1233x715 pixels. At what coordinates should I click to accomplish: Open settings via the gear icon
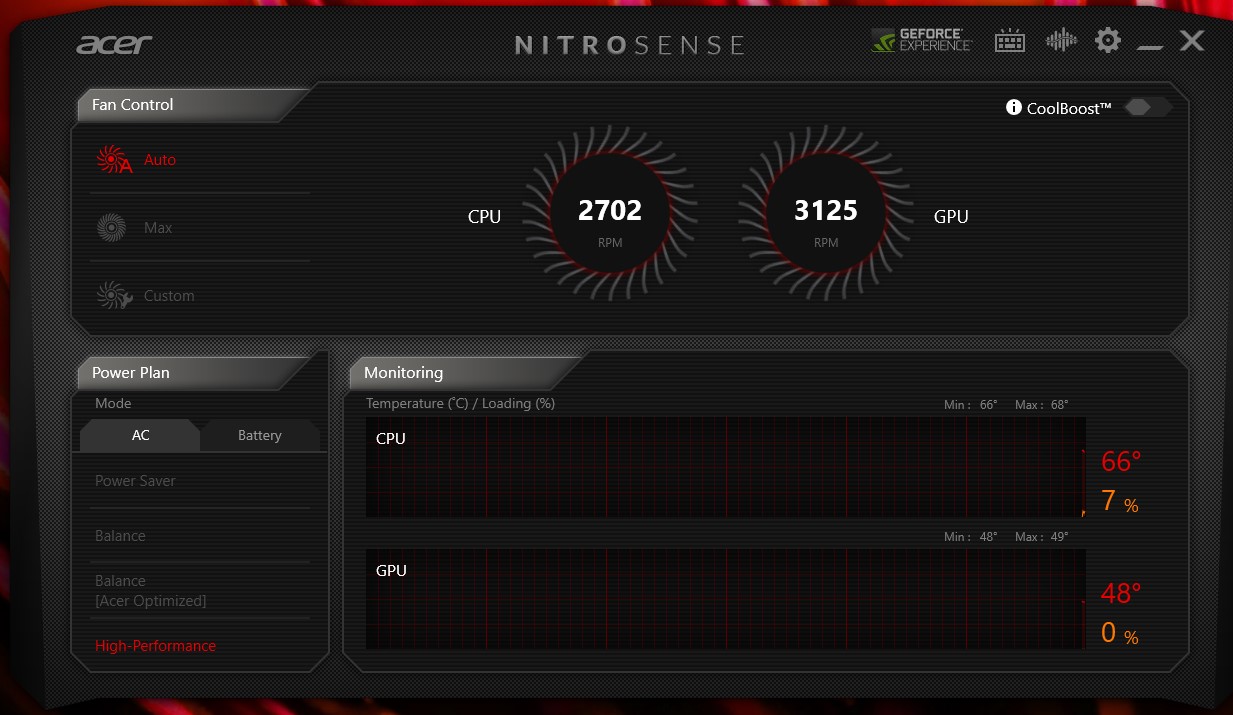click(x=1107, y=40)
